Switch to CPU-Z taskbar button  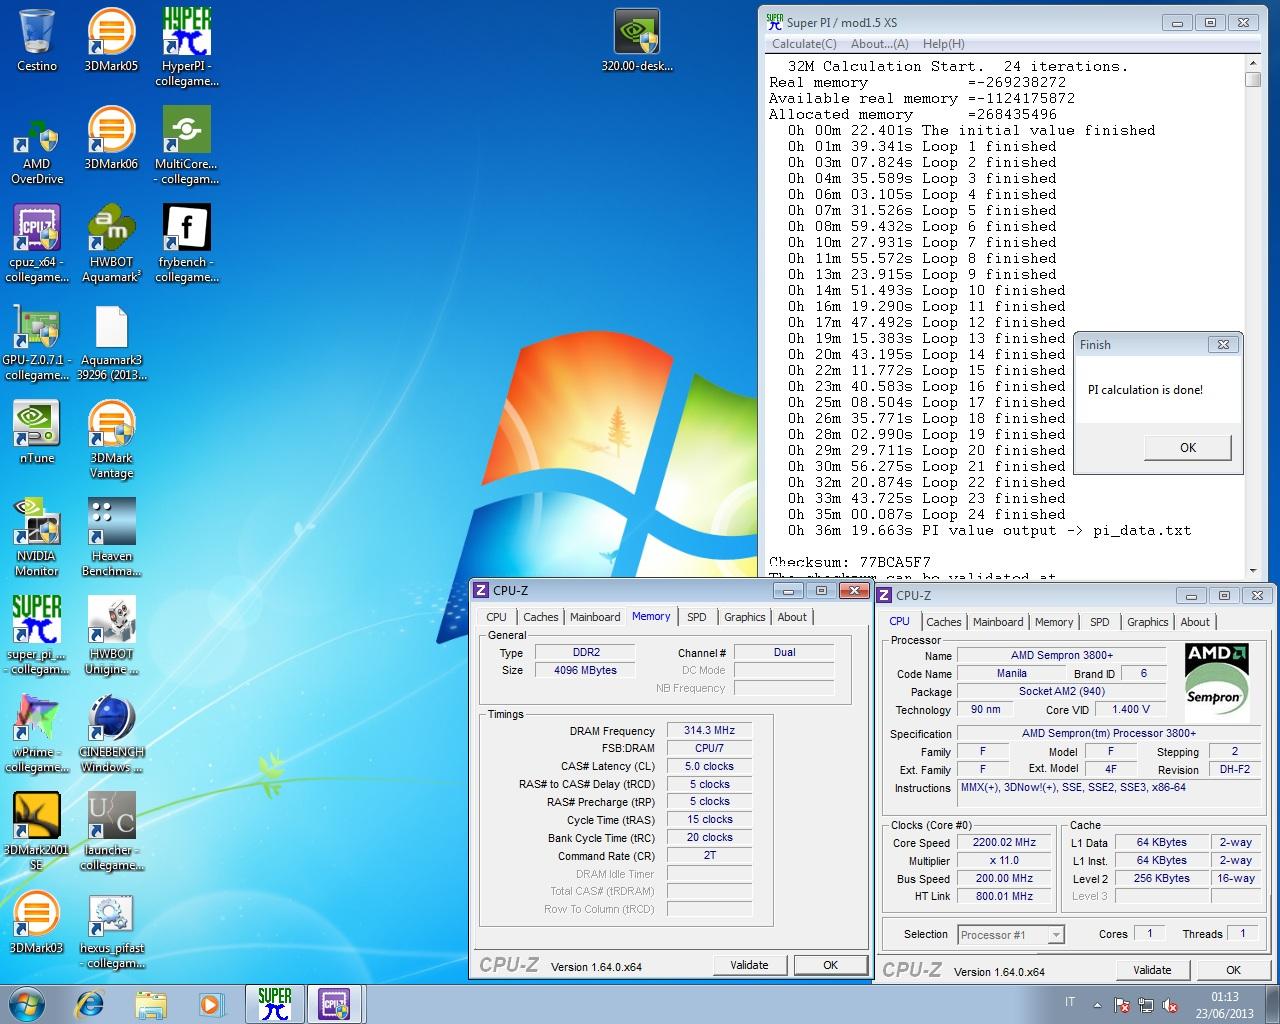(x=335, y=1004)
